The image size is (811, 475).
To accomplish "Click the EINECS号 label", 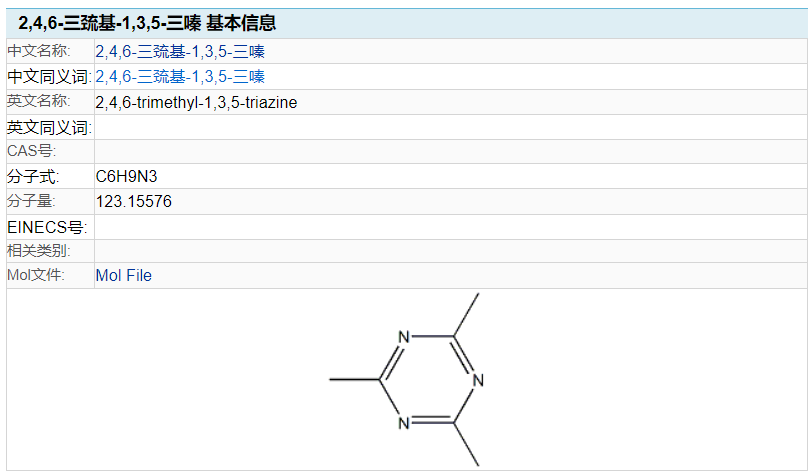I will click(x=47, y=227).
